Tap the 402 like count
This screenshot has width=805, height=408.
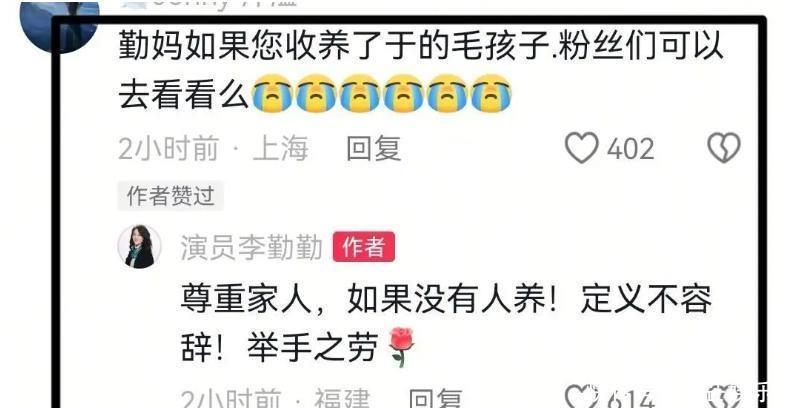coord(630,149)
